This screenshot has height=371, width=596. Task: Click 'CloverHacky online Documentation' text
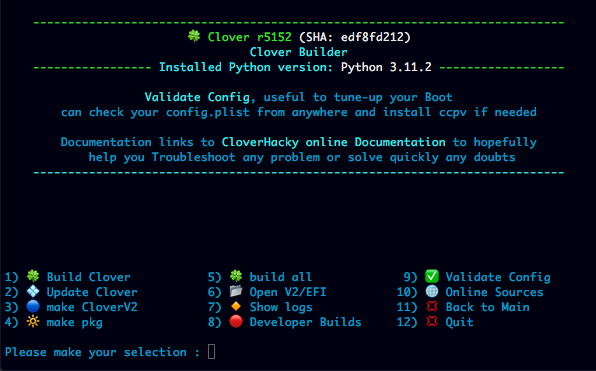334,142
